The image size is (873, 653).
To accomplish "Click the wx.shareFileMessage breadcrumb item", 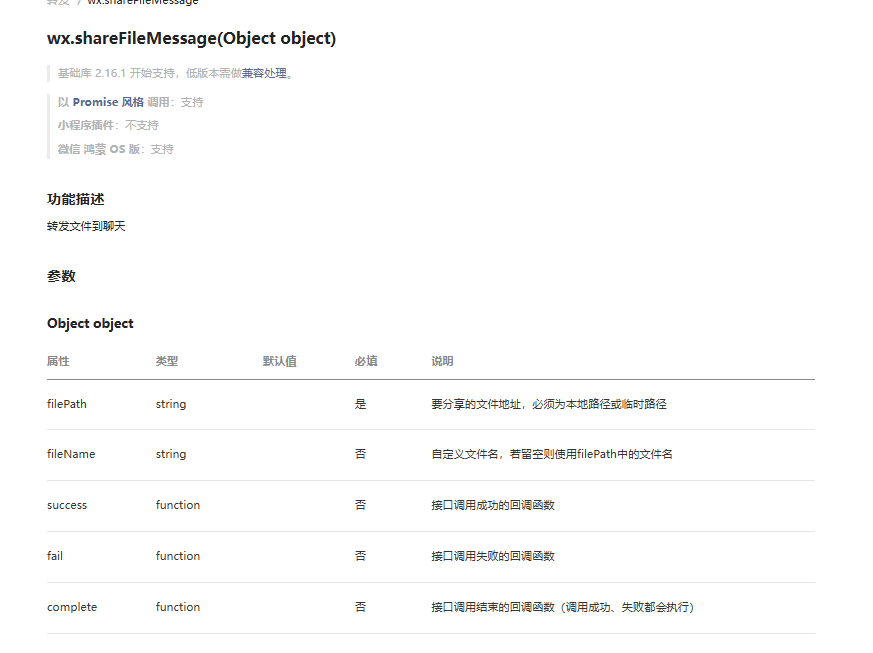I will [143, 2].
